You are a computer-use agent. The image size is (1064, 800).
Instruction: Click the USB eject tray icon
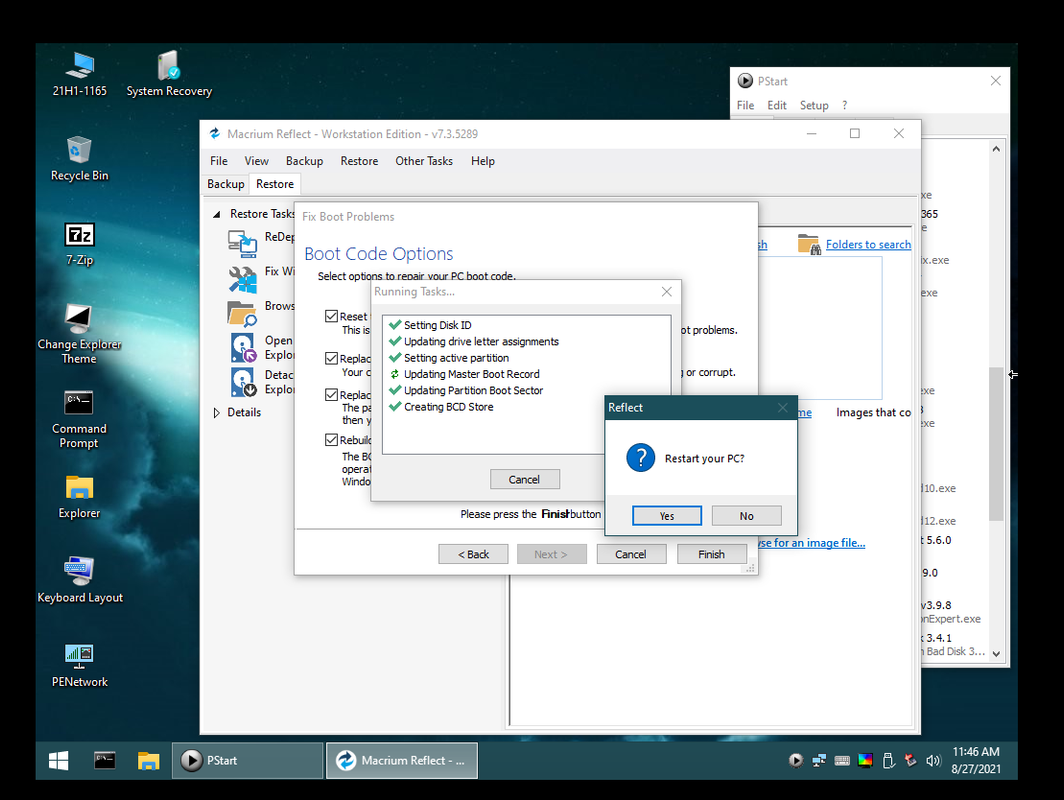888,761
